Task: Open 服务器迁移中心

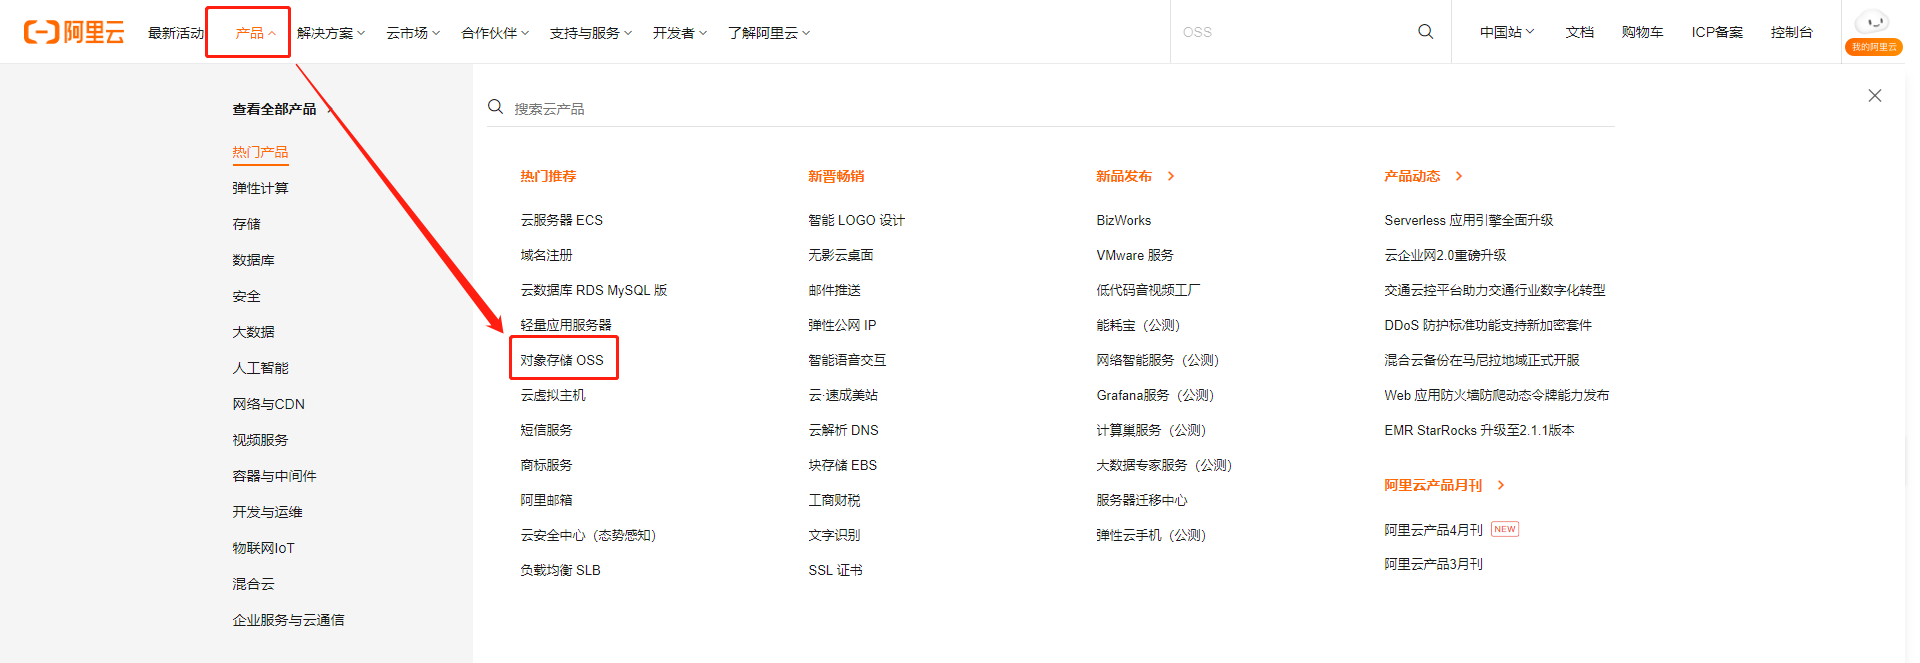Action: click(1142, 500)
